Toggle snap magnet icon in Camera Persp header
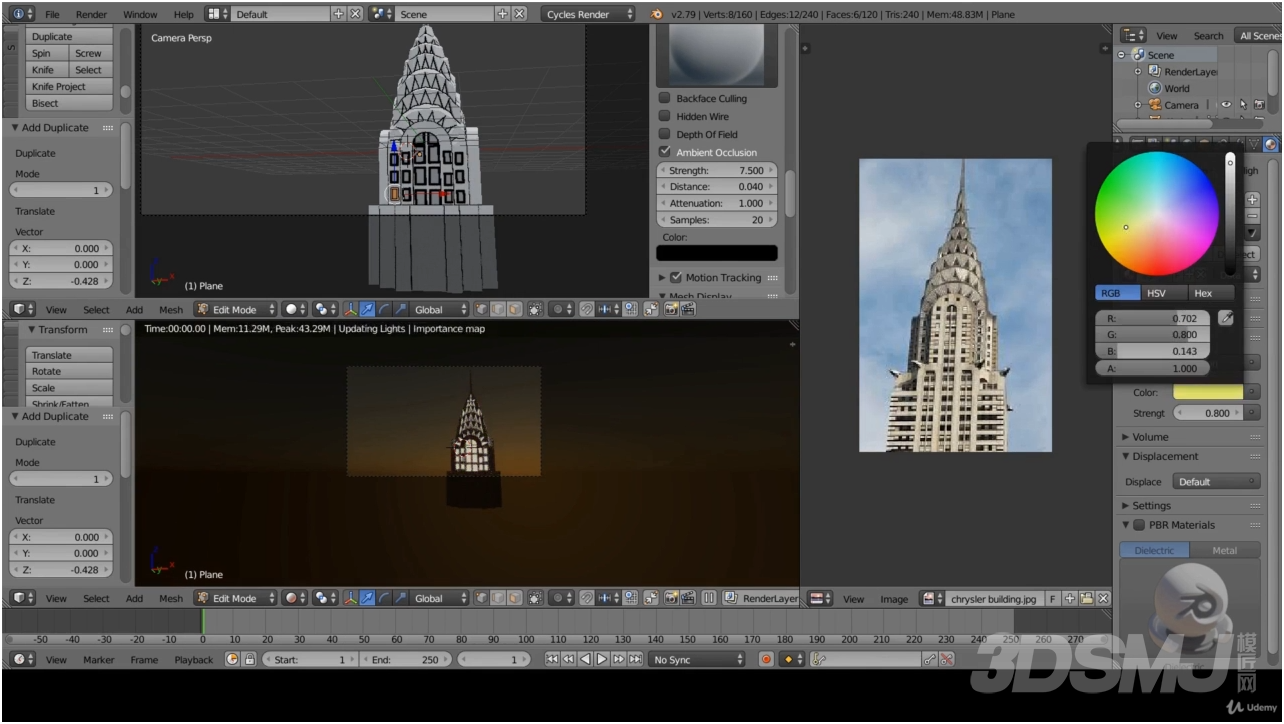This screenshot has height=724, width=1284. (x=586, y=310)
